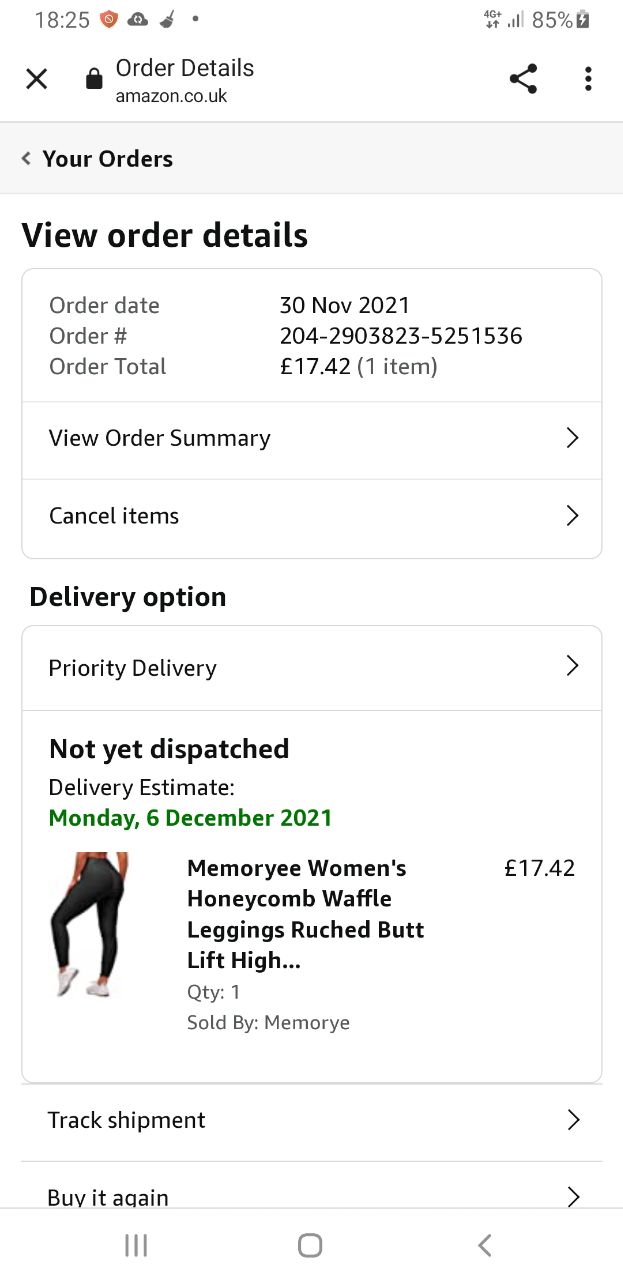Open Buy it again row
623x1280 pixels.
(108, 1196)
